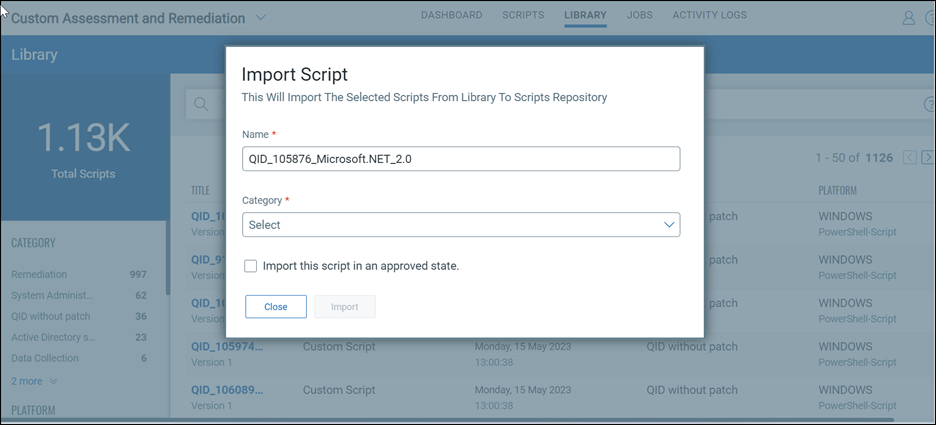
Task: Open the QID_105974 script link
Action: tap(227, 346)
